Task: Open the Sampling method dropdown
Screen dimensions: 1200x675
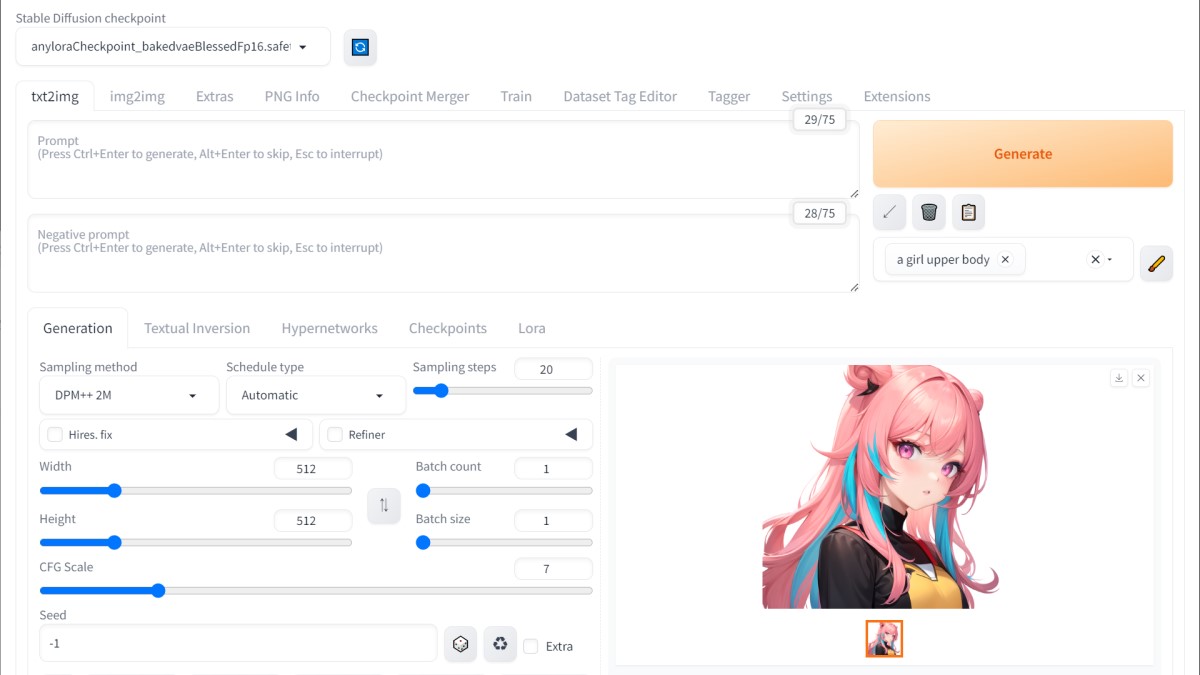Action: pyautogui.click(x=129, y=395)
